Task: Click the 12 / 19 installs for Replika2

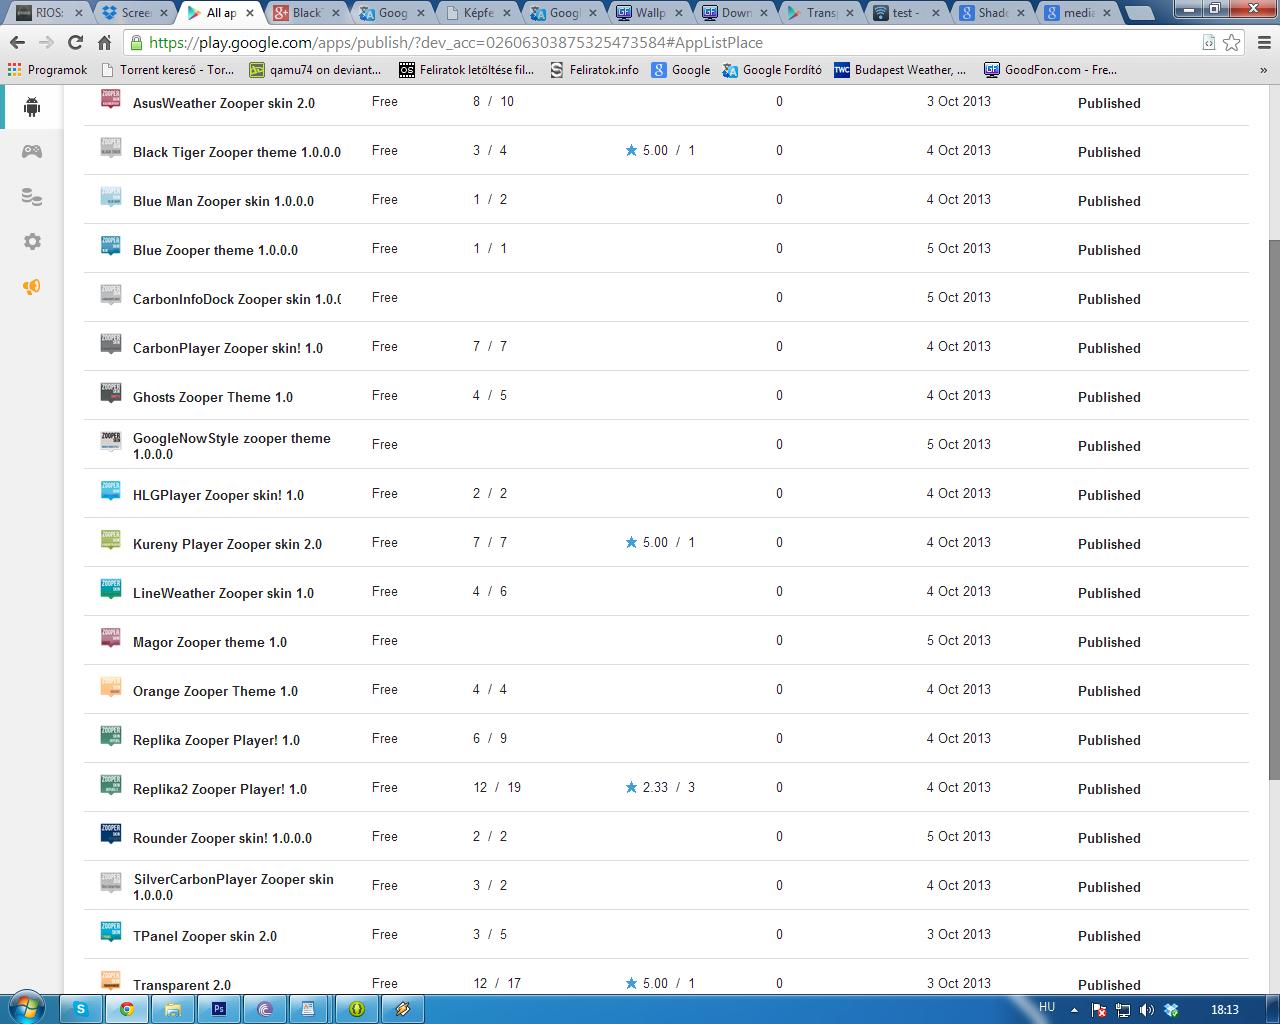Action: click(x=497, y=787)
